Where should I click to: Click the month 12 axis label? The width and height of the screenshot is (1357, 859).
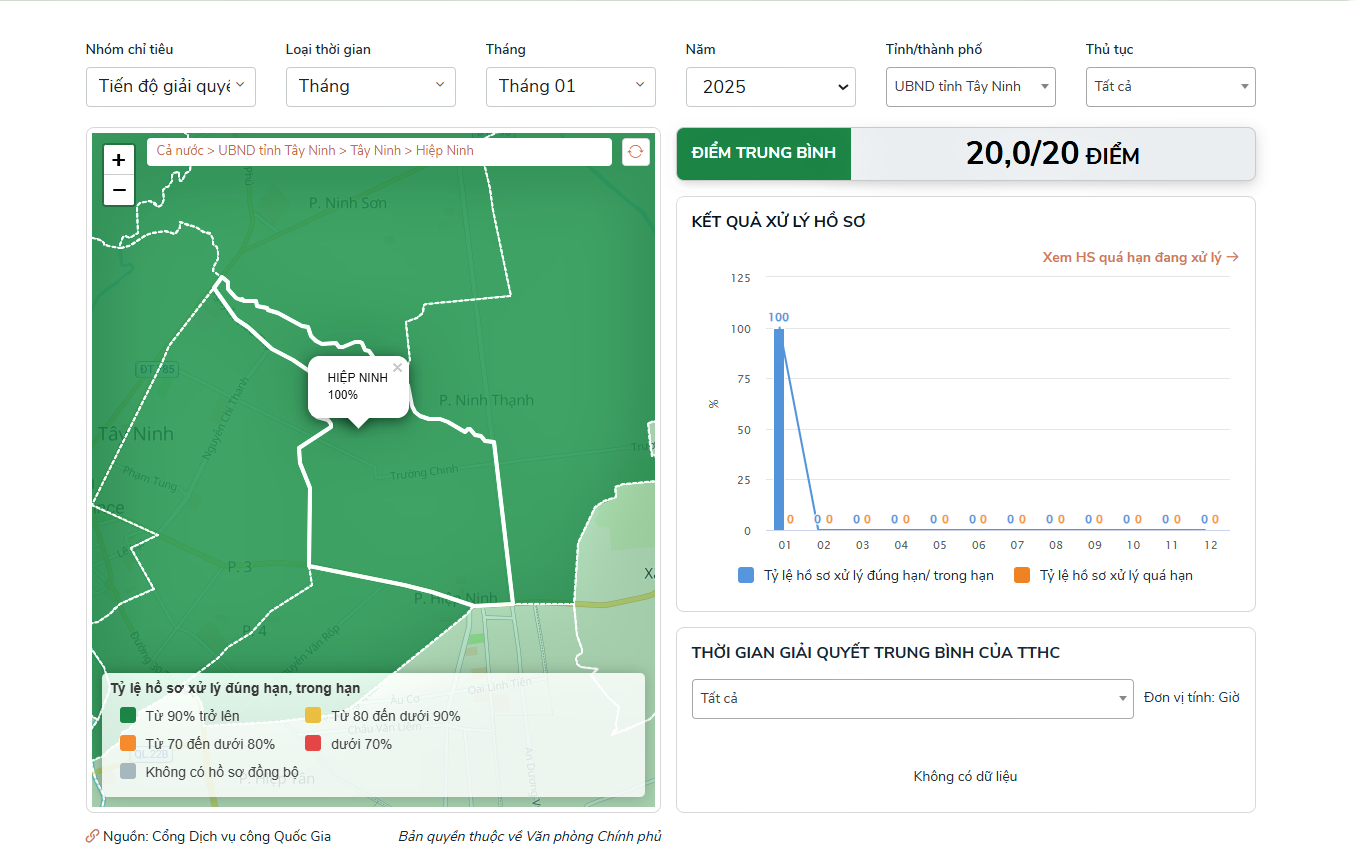(x=1210, y=545)
